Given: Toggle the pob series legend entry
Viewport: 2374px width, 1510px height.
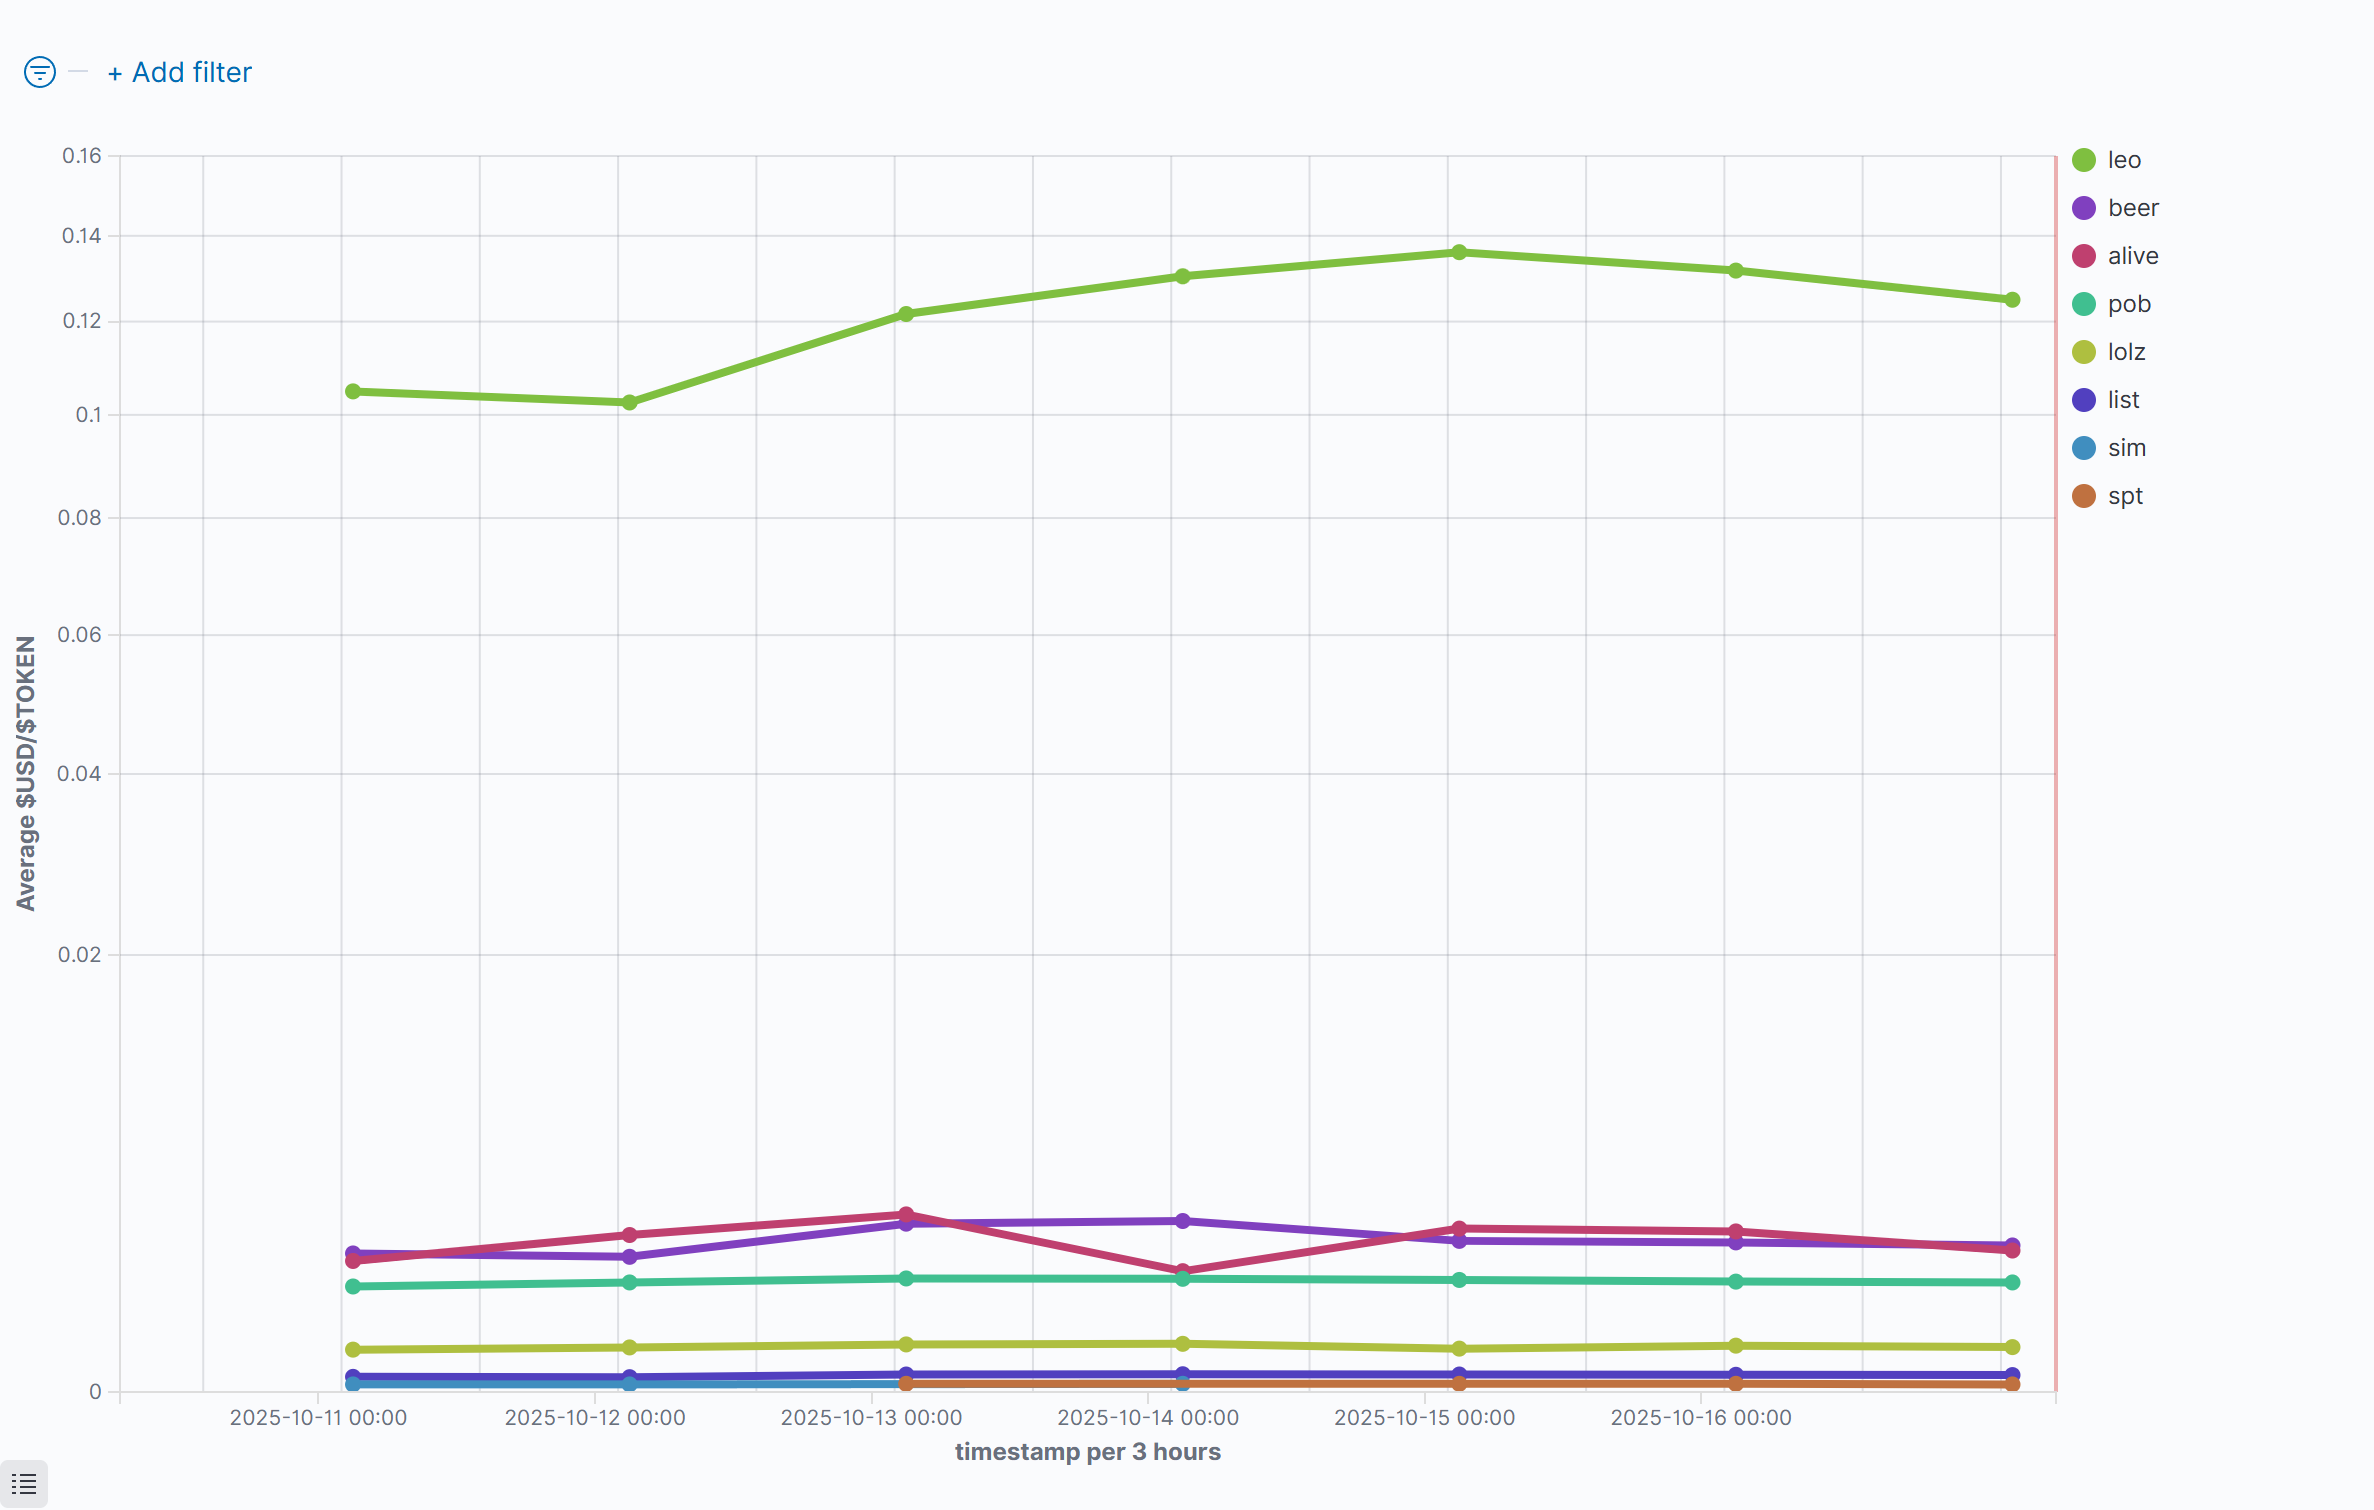Looking at the screenshot, I should 2128,304.
